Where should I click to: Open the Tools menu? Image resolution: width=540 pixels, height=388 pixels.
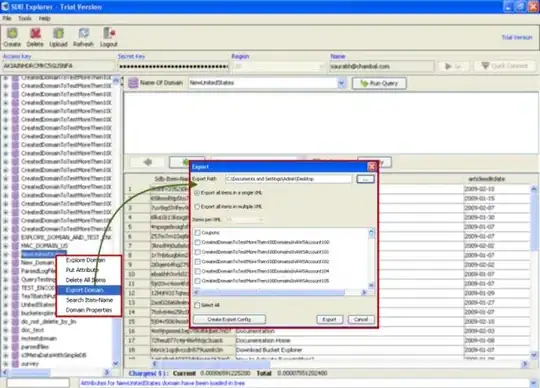point(25,18)
